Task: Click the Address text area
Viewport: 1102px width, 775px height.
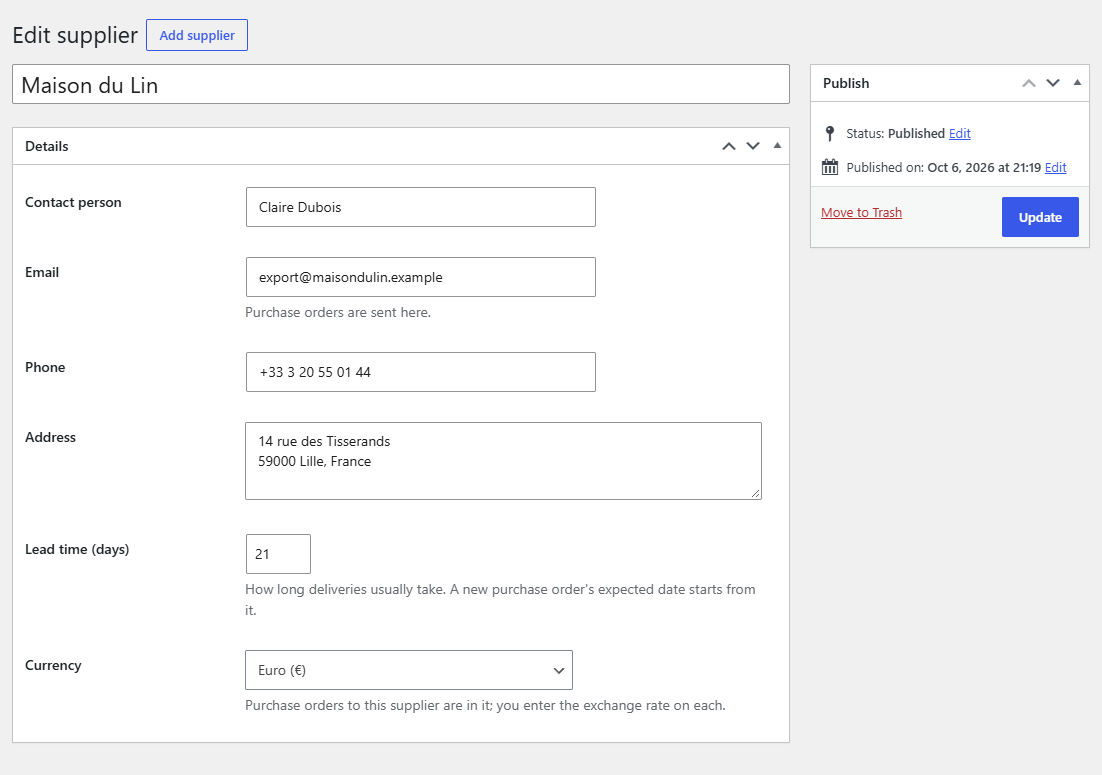Action: pyautogui.click(x=503, y=461)
